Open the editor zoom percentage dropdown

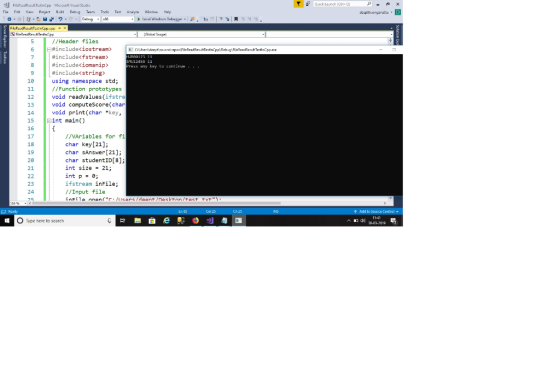[19, 203]
